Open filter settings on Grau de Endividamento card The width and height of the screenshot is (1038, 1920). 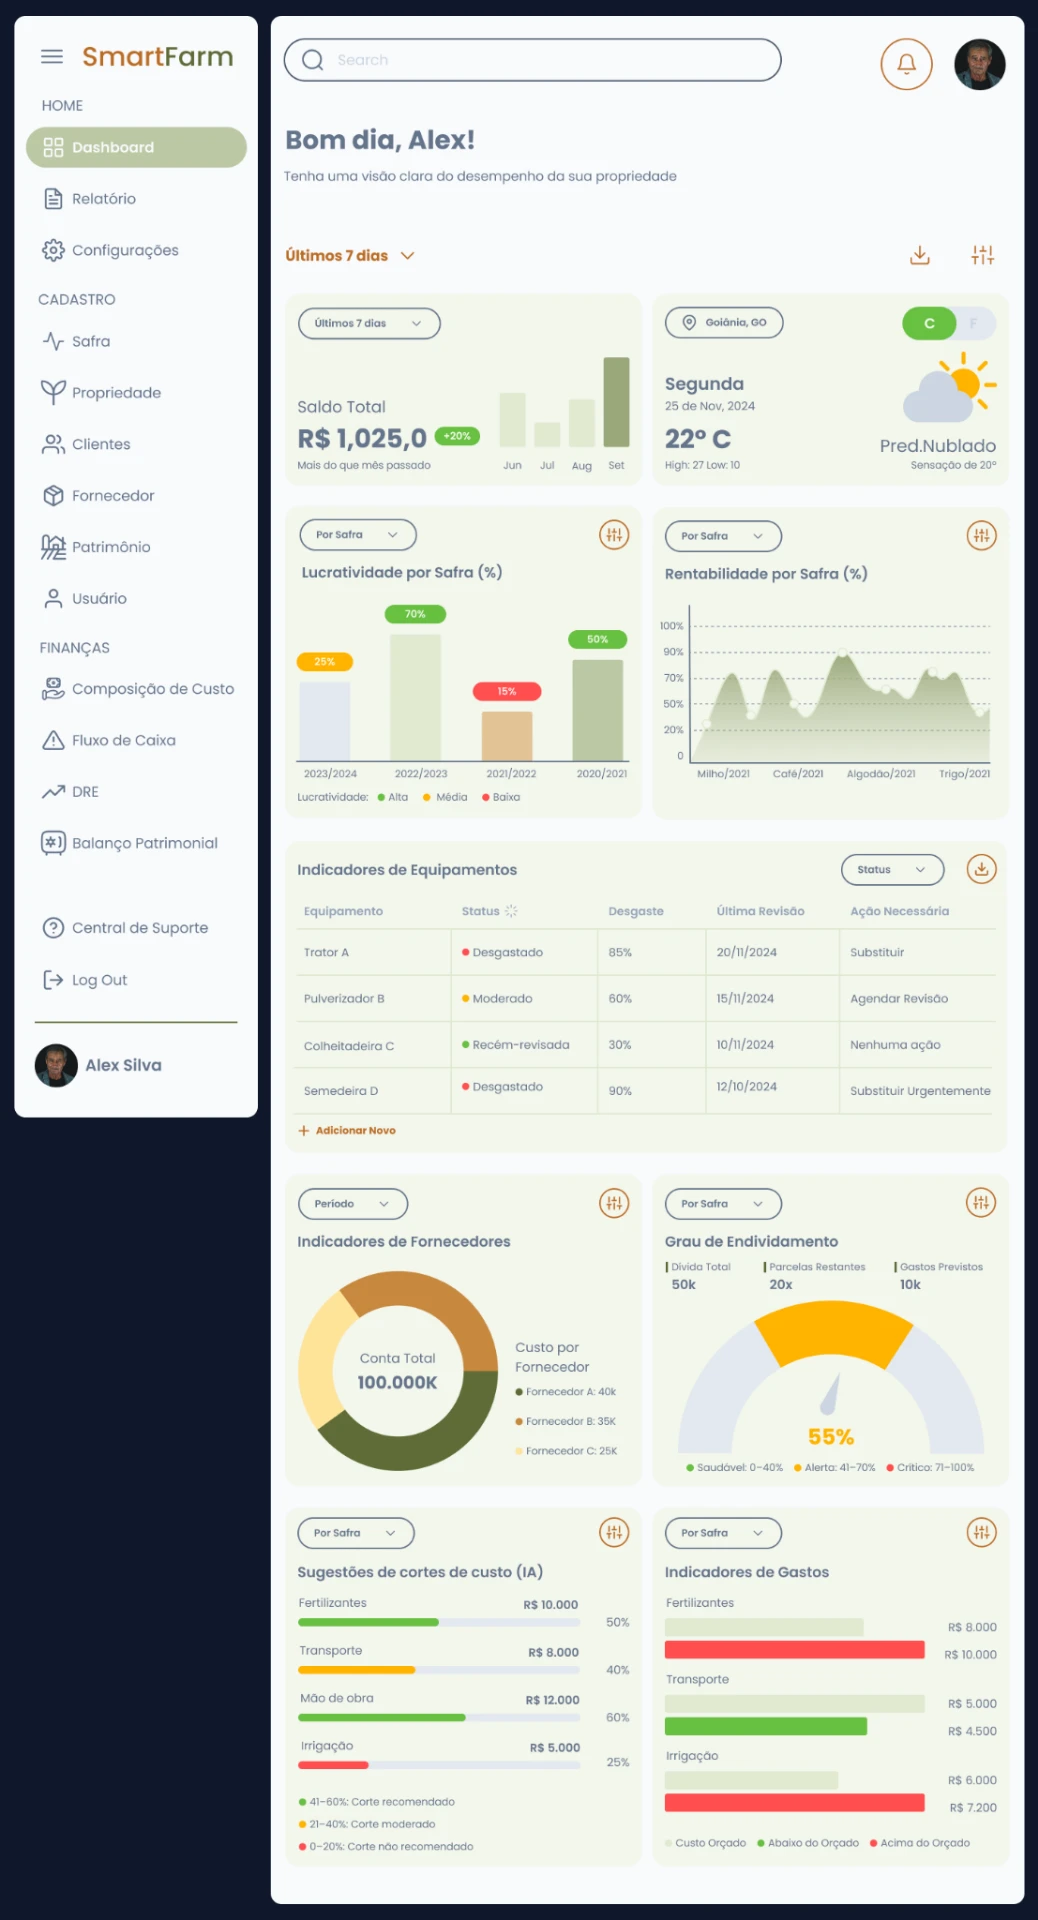(982, 1204)
